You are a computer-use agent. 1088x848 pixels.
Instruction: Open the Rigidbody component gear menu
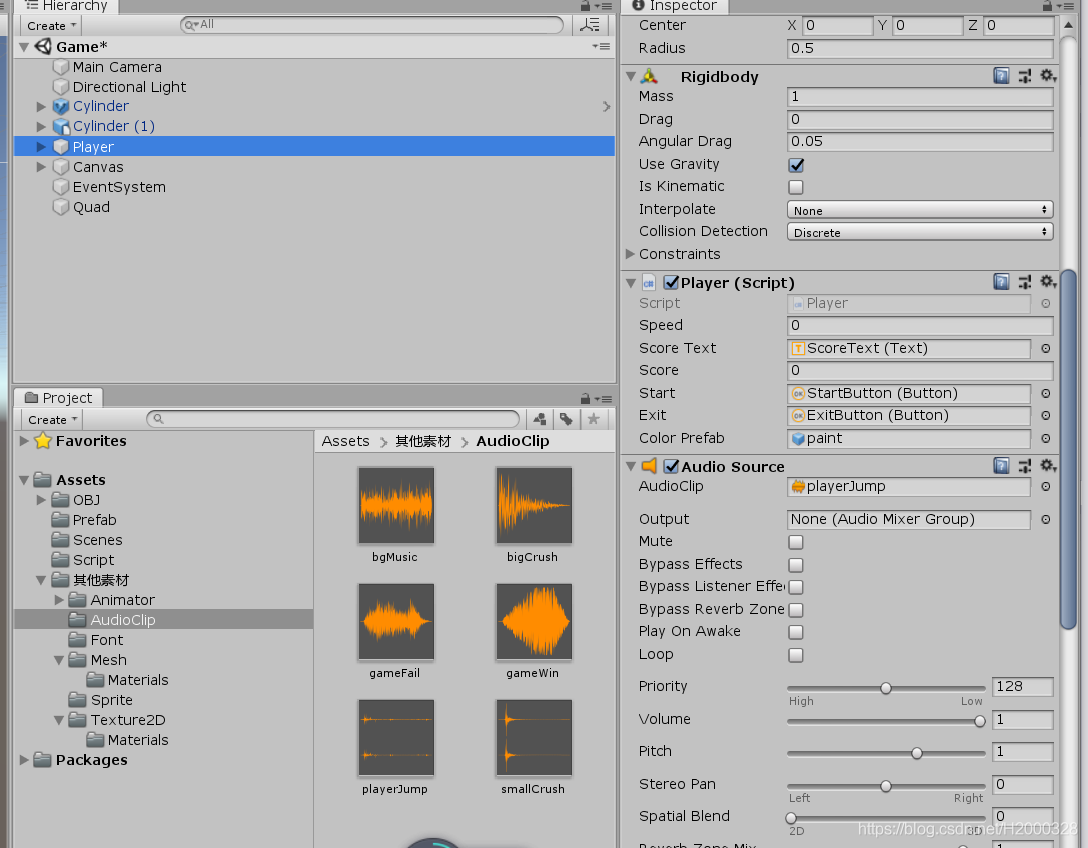pos(1048,76)
